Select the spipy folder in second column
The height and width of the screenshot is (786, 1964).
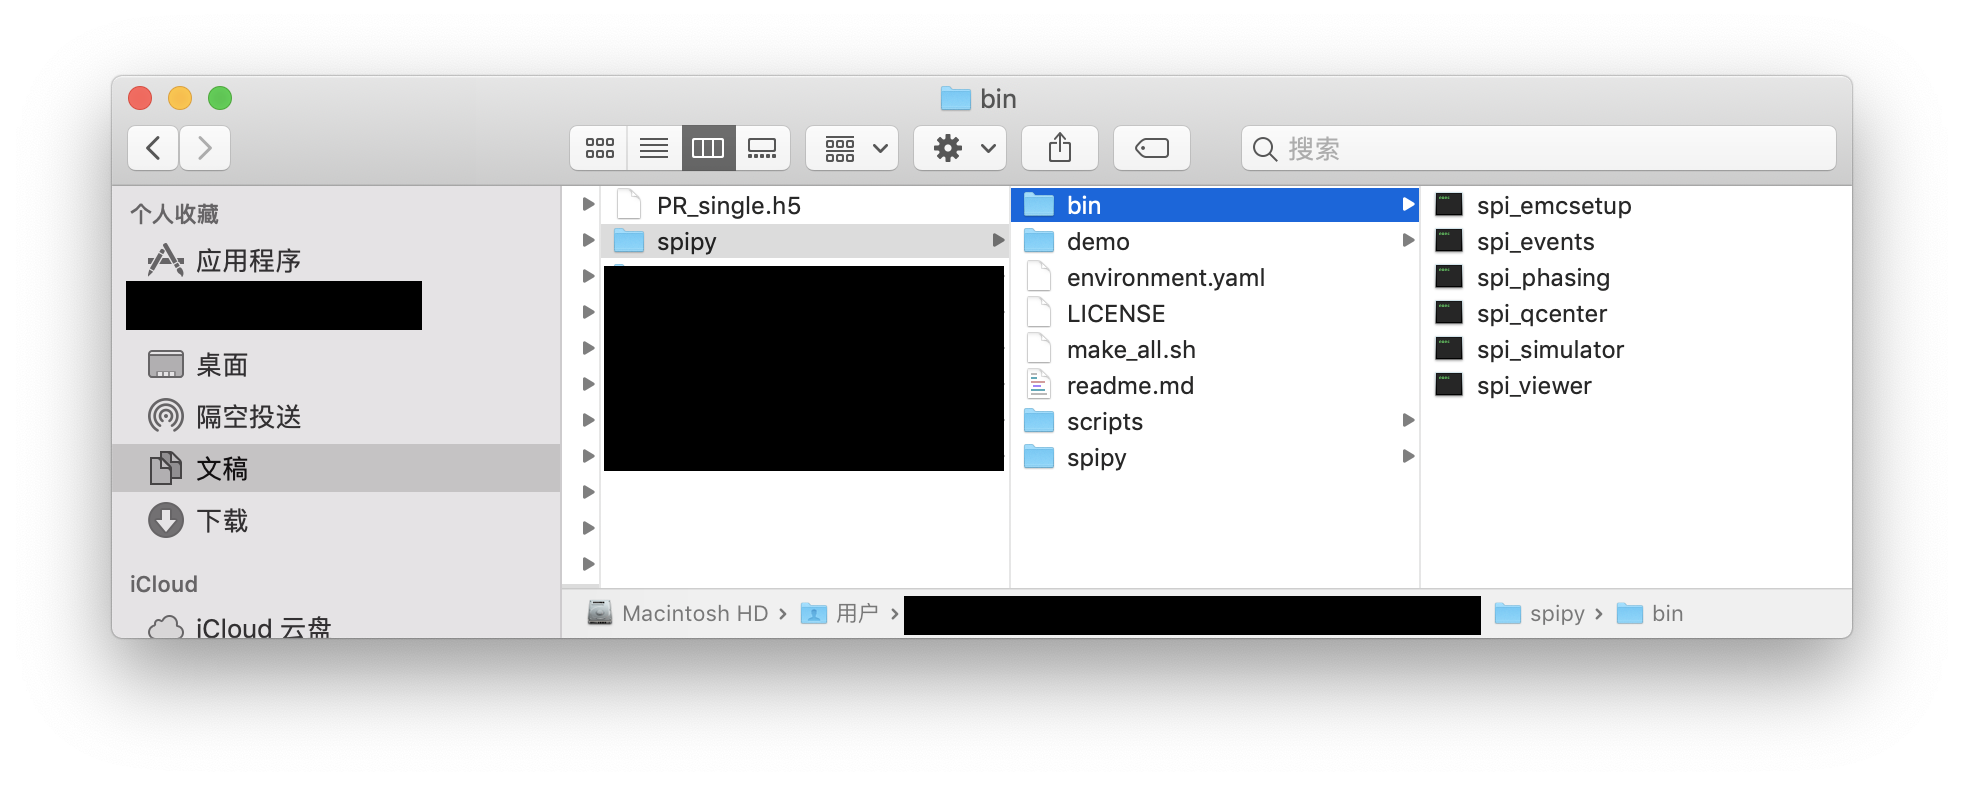pos(804,241)
